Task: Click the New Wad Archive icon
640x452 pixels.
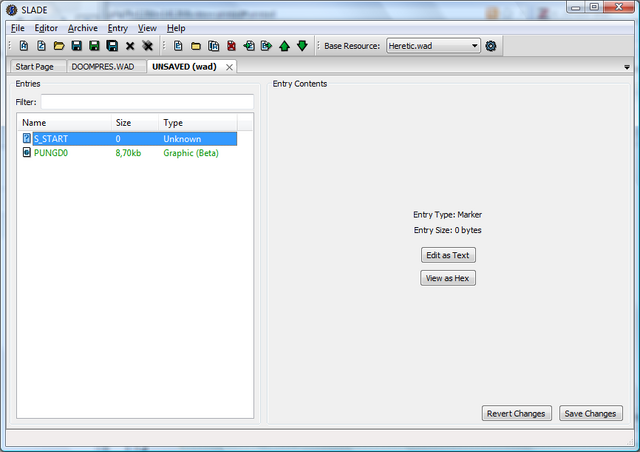Action: click(24, 46)
